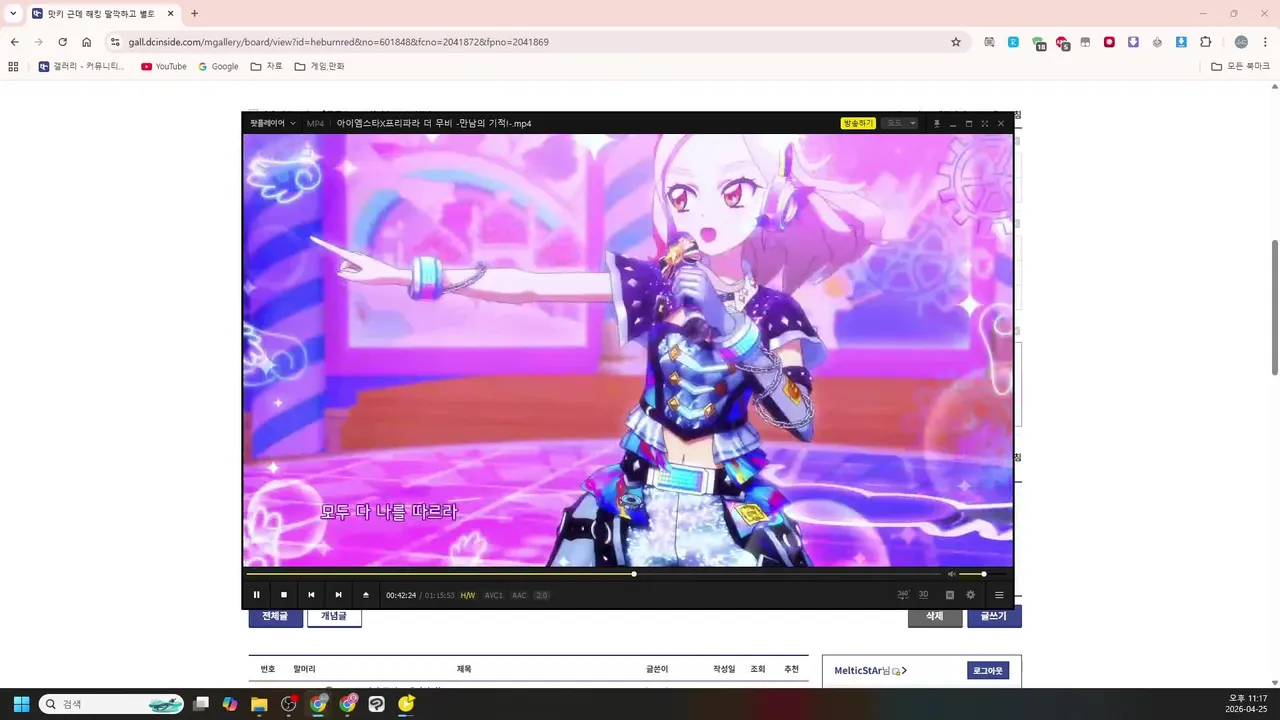Bookmark this page with the star
Viewport: 1280px width, 720px height.
(956, 42)
